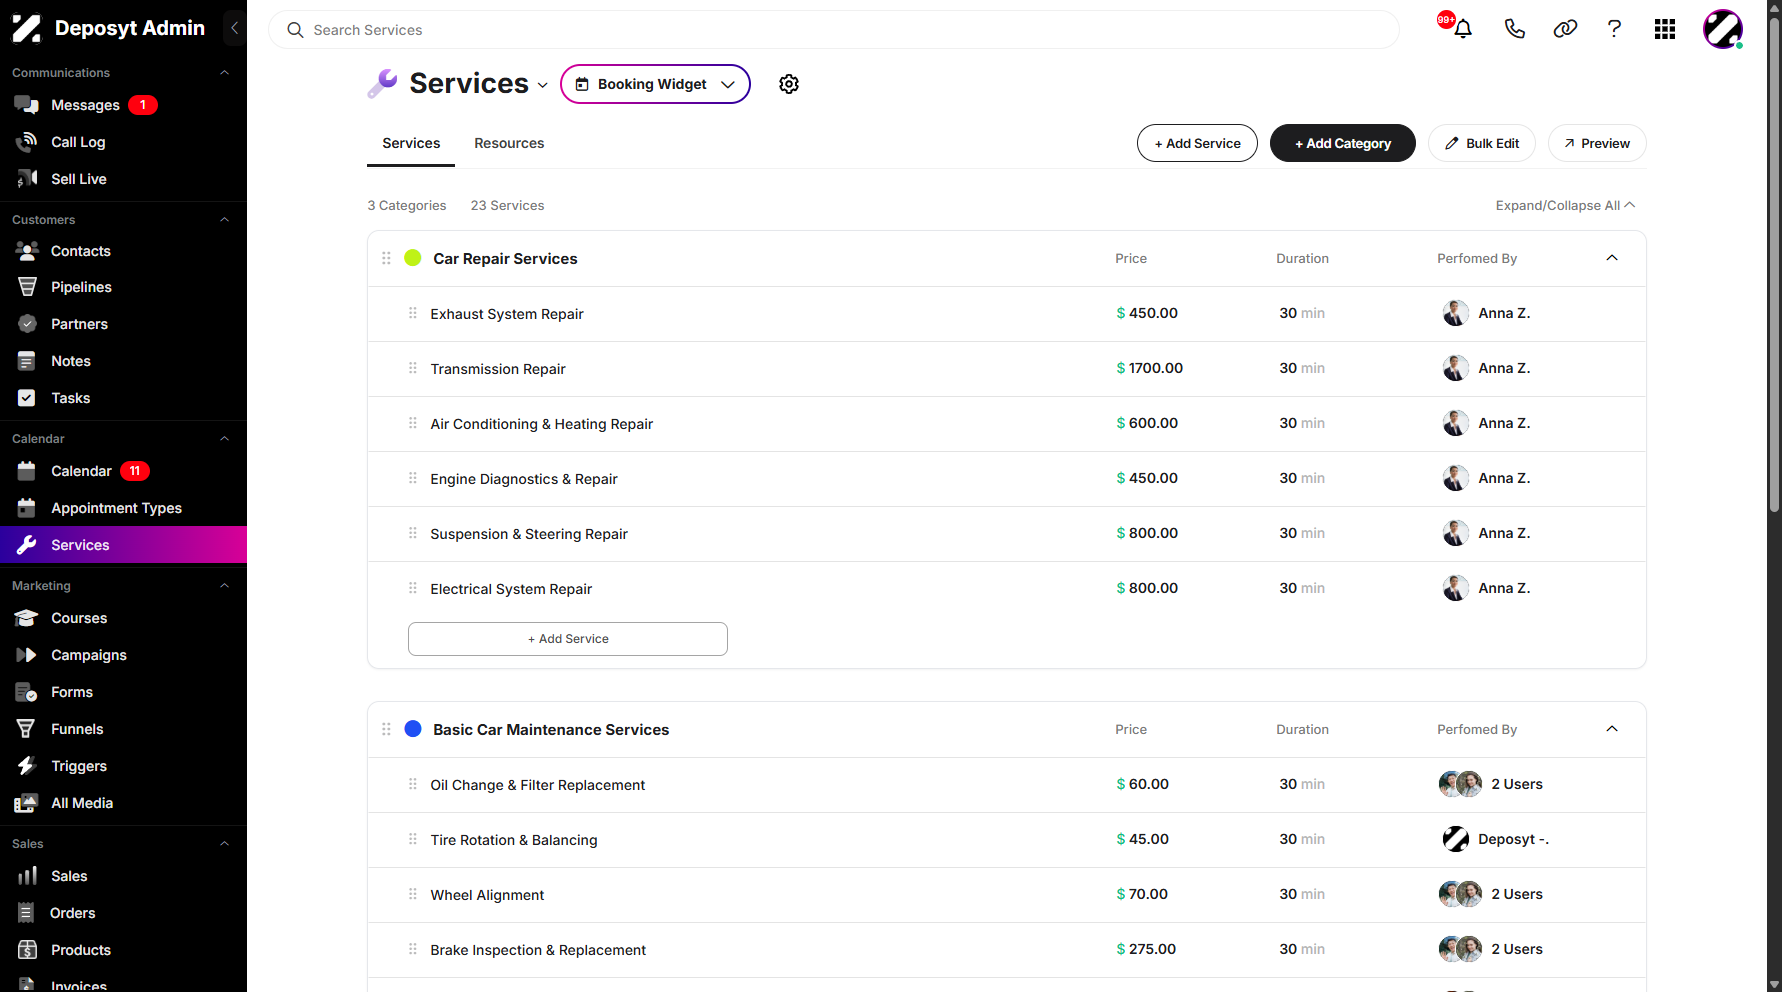Open the apps grid menu

[x=1665, y=29]
